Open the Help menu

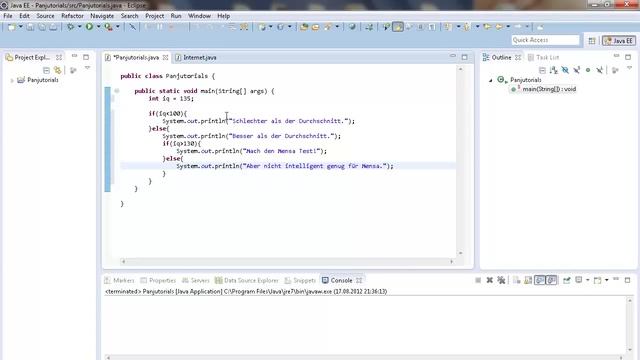(x=223, y=16)
